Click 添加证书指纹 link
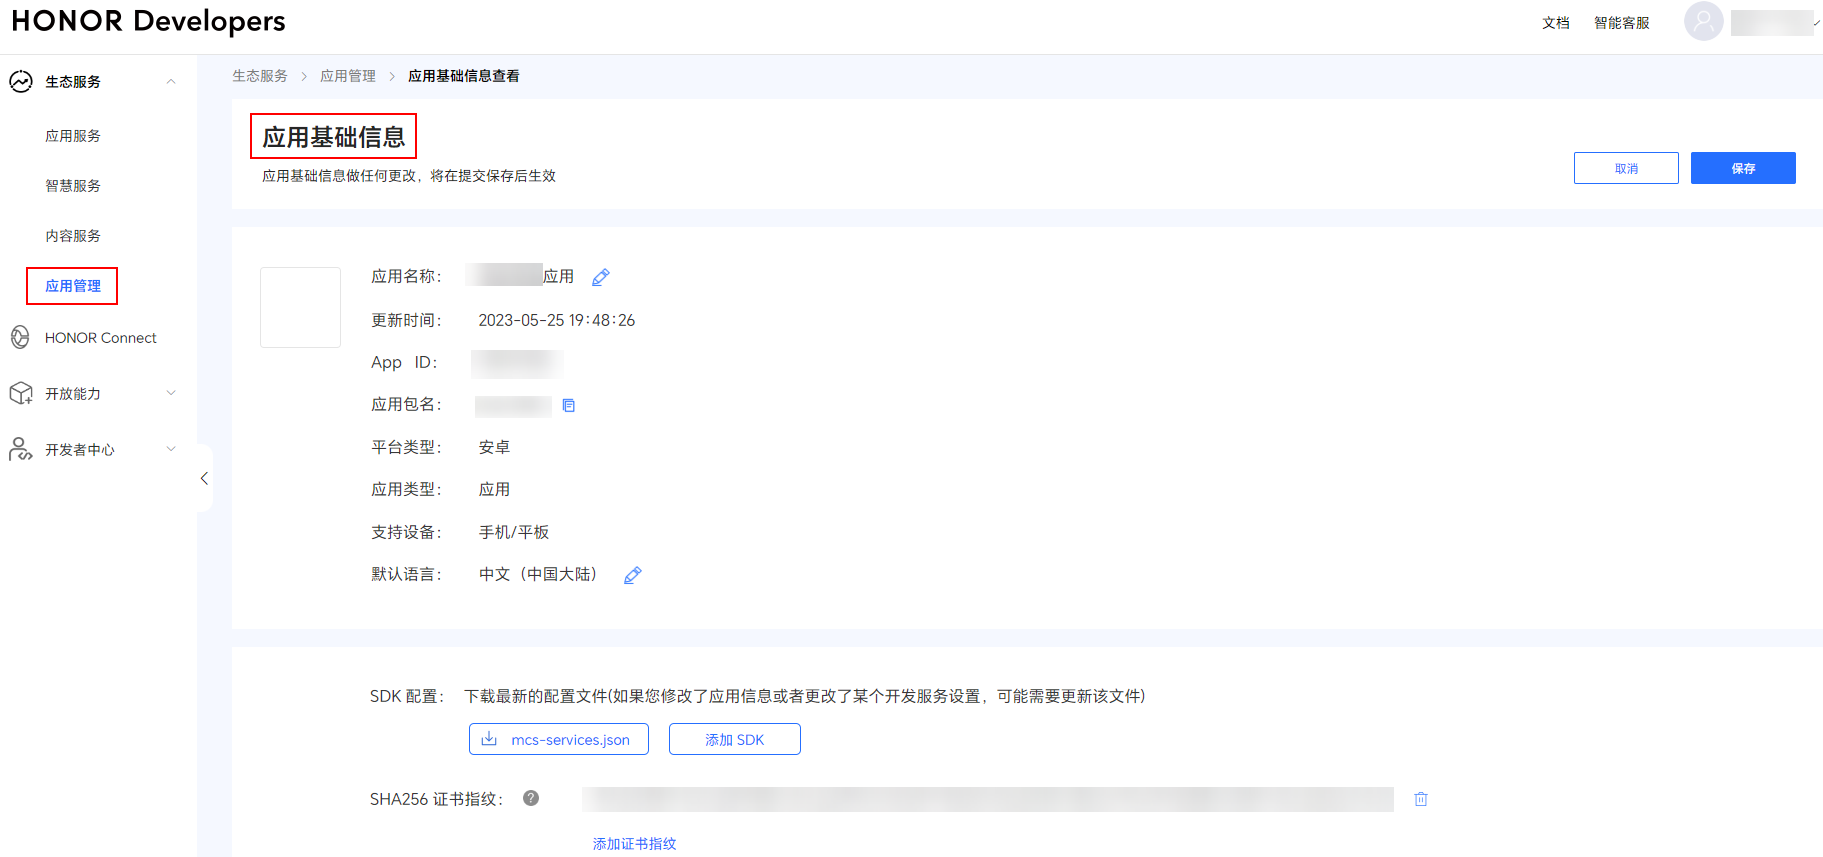1823x857 pixels. pyautogui.click(x=635, y=843)
